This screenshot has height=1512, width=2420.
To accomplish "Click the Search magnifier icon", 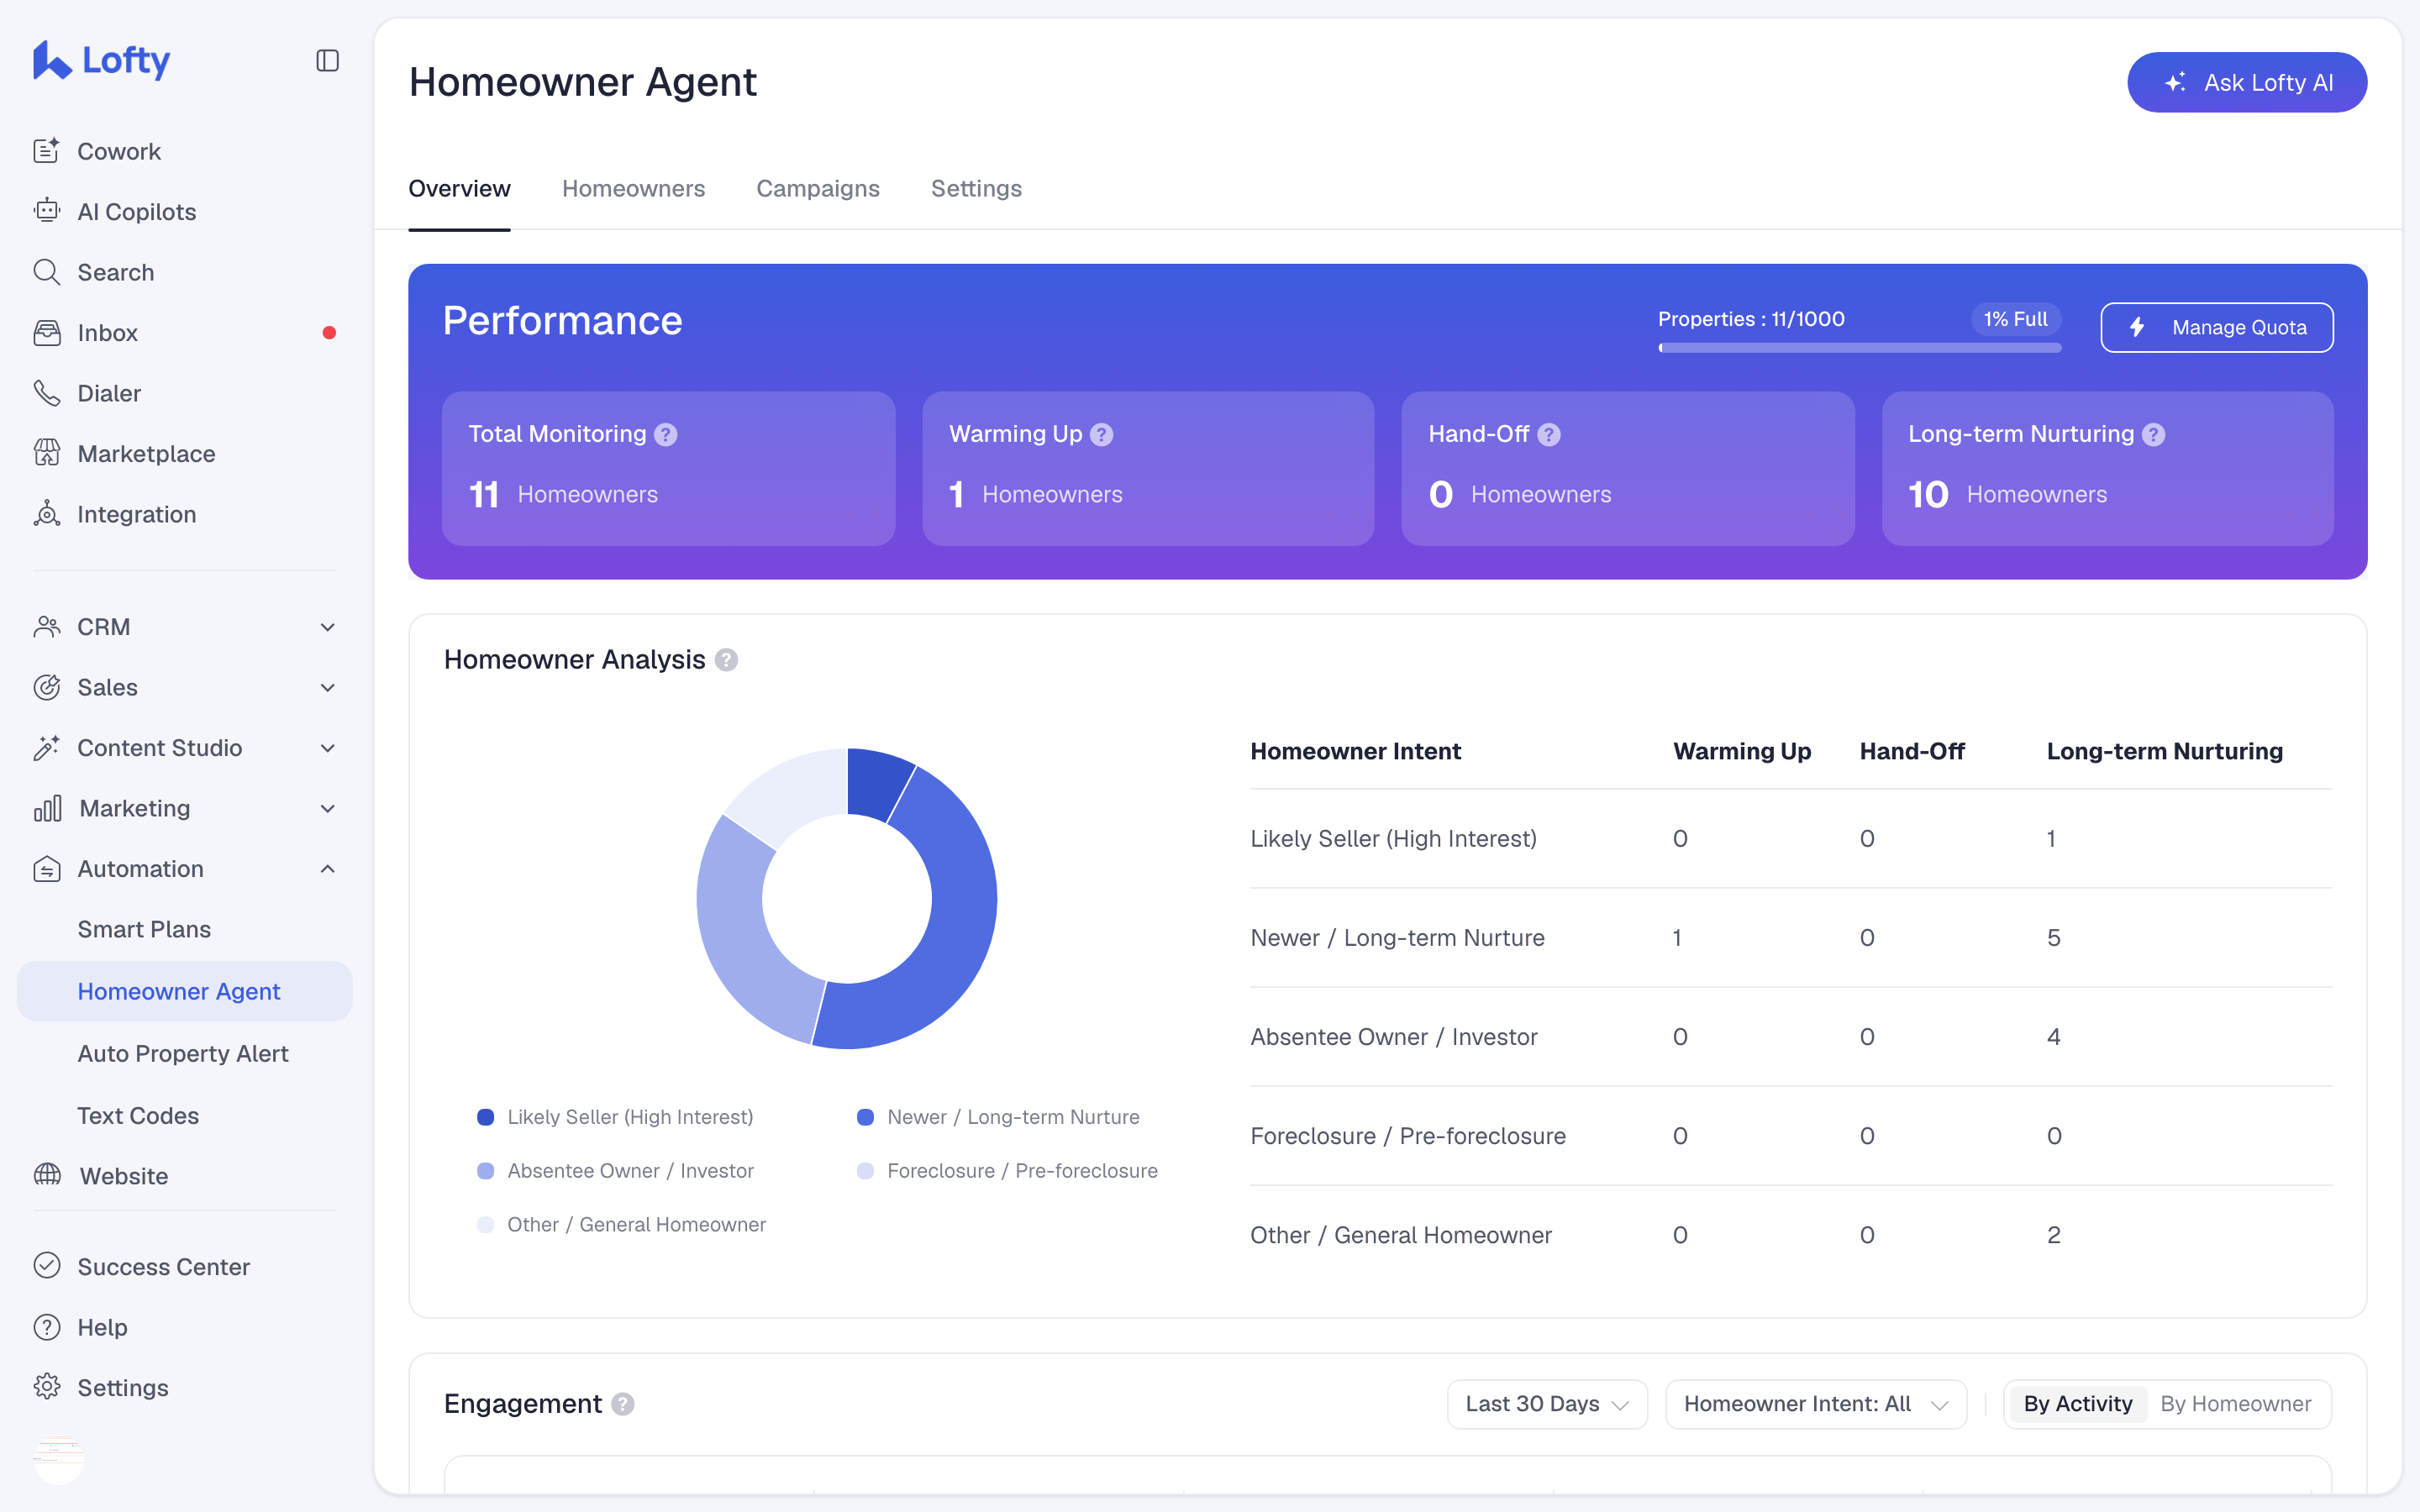I will [47, 272].
